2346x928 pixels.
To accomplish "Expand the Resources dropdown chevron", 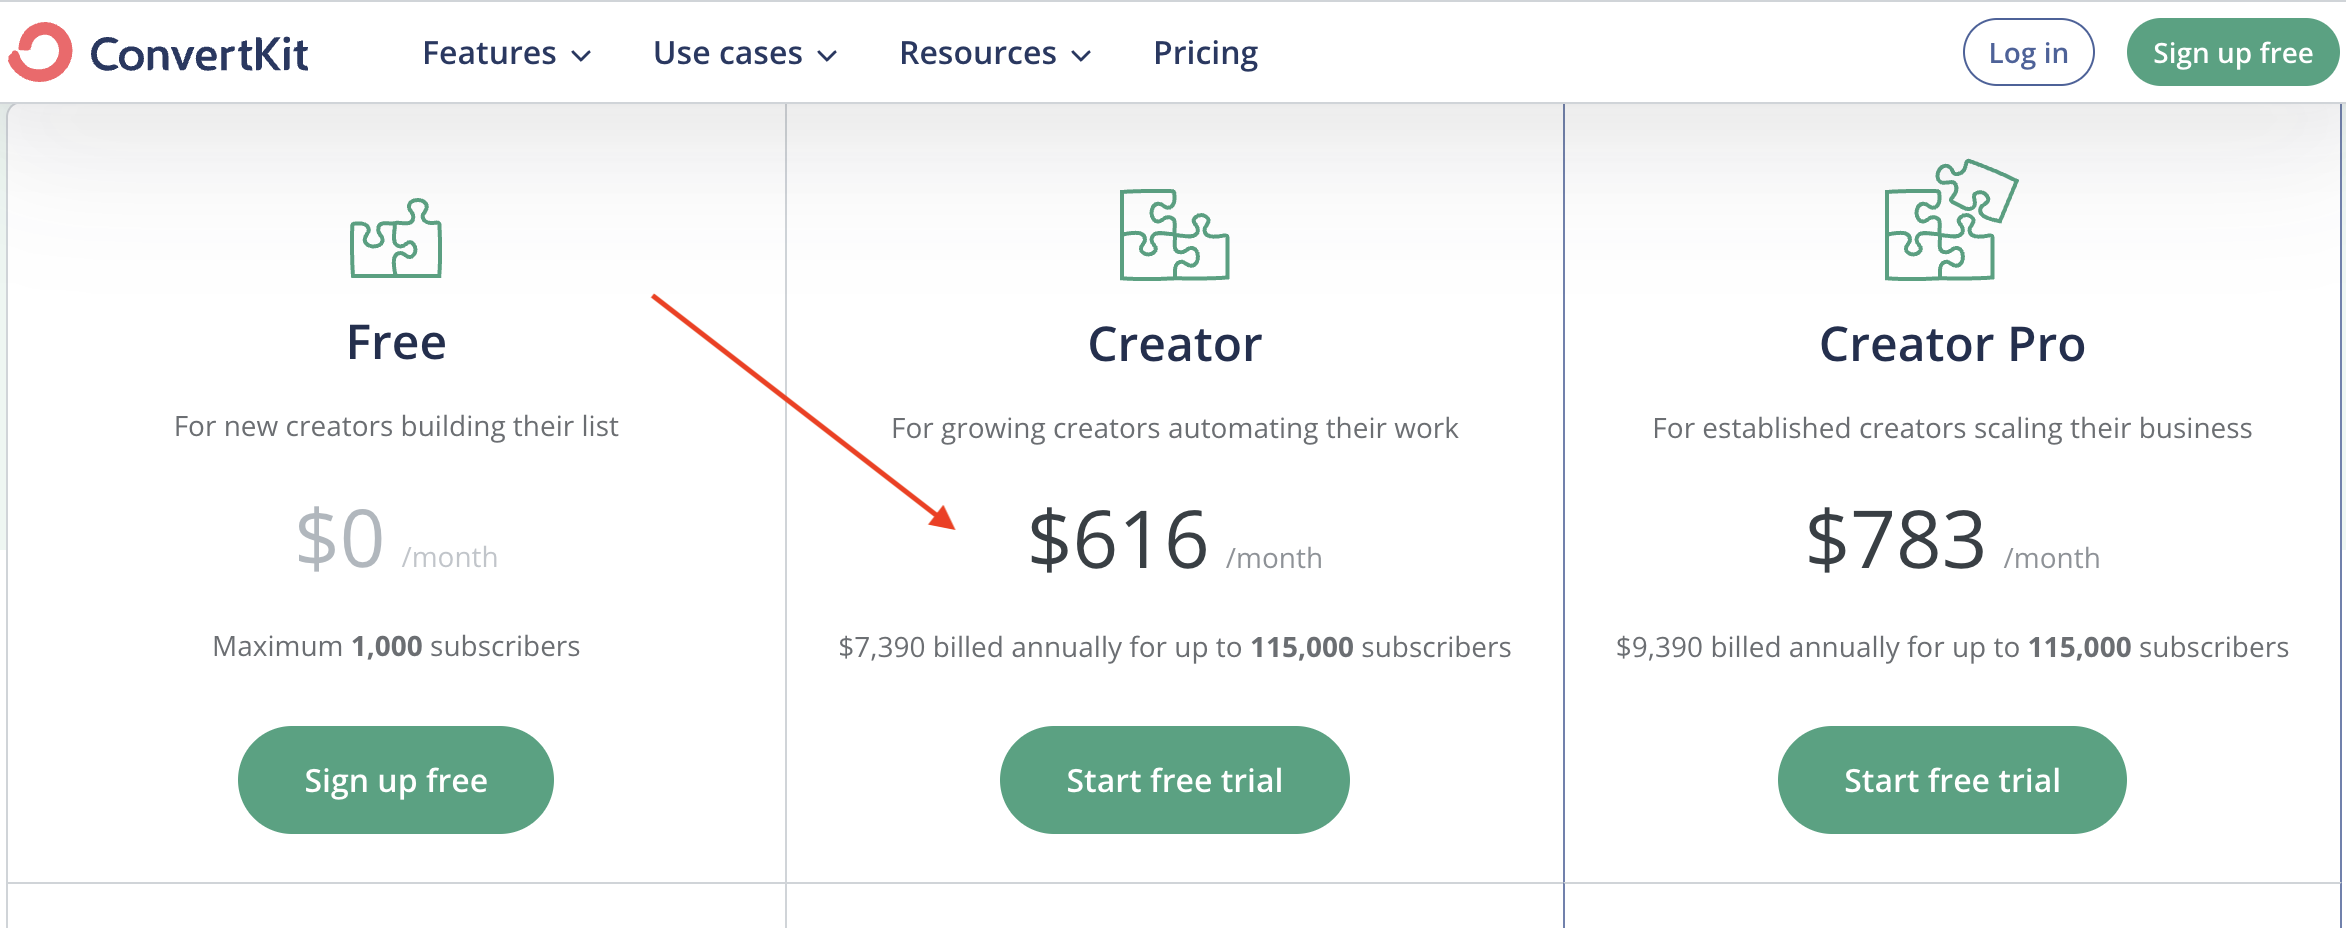I will pos(1081,56).
